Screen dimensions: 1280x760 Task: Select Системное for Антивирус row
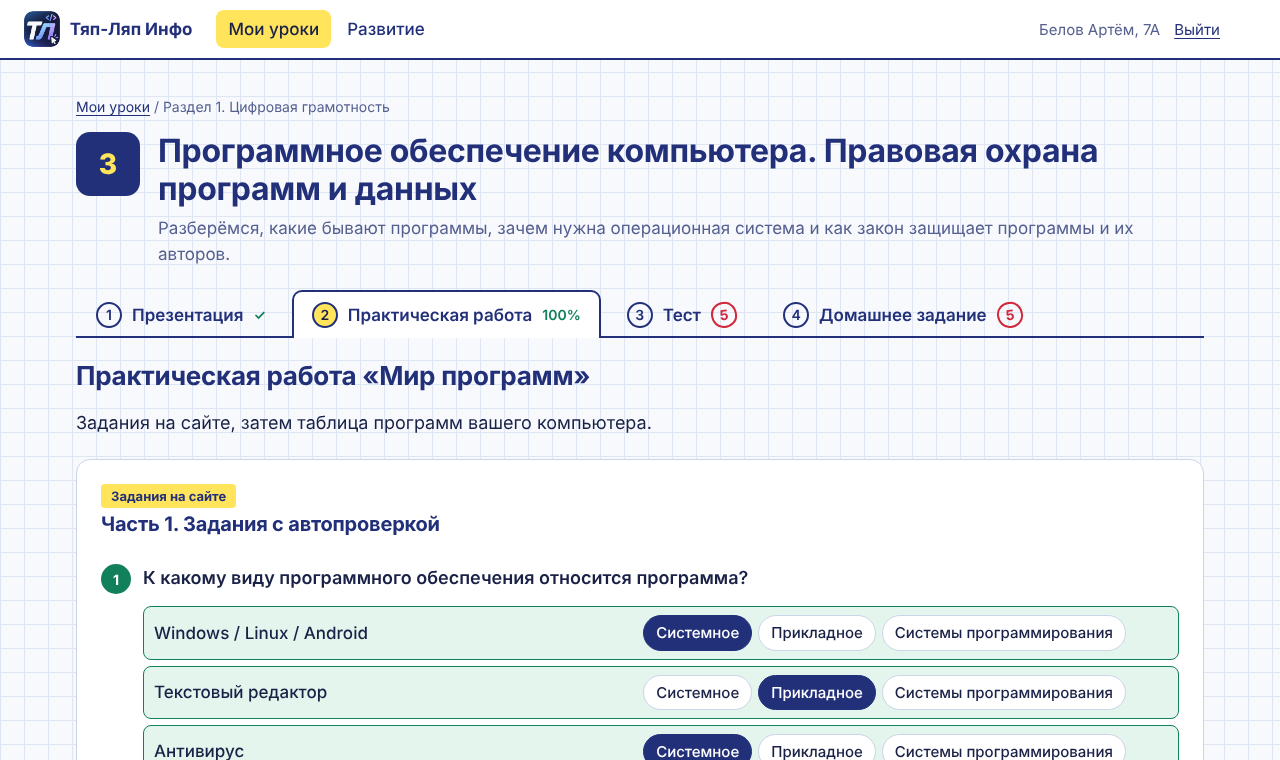tap(697, 749)
